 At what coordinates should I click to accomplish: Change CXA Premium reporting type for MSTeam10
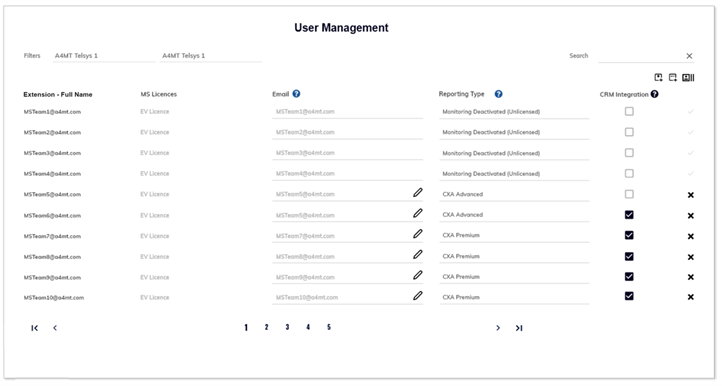point(514,298)
